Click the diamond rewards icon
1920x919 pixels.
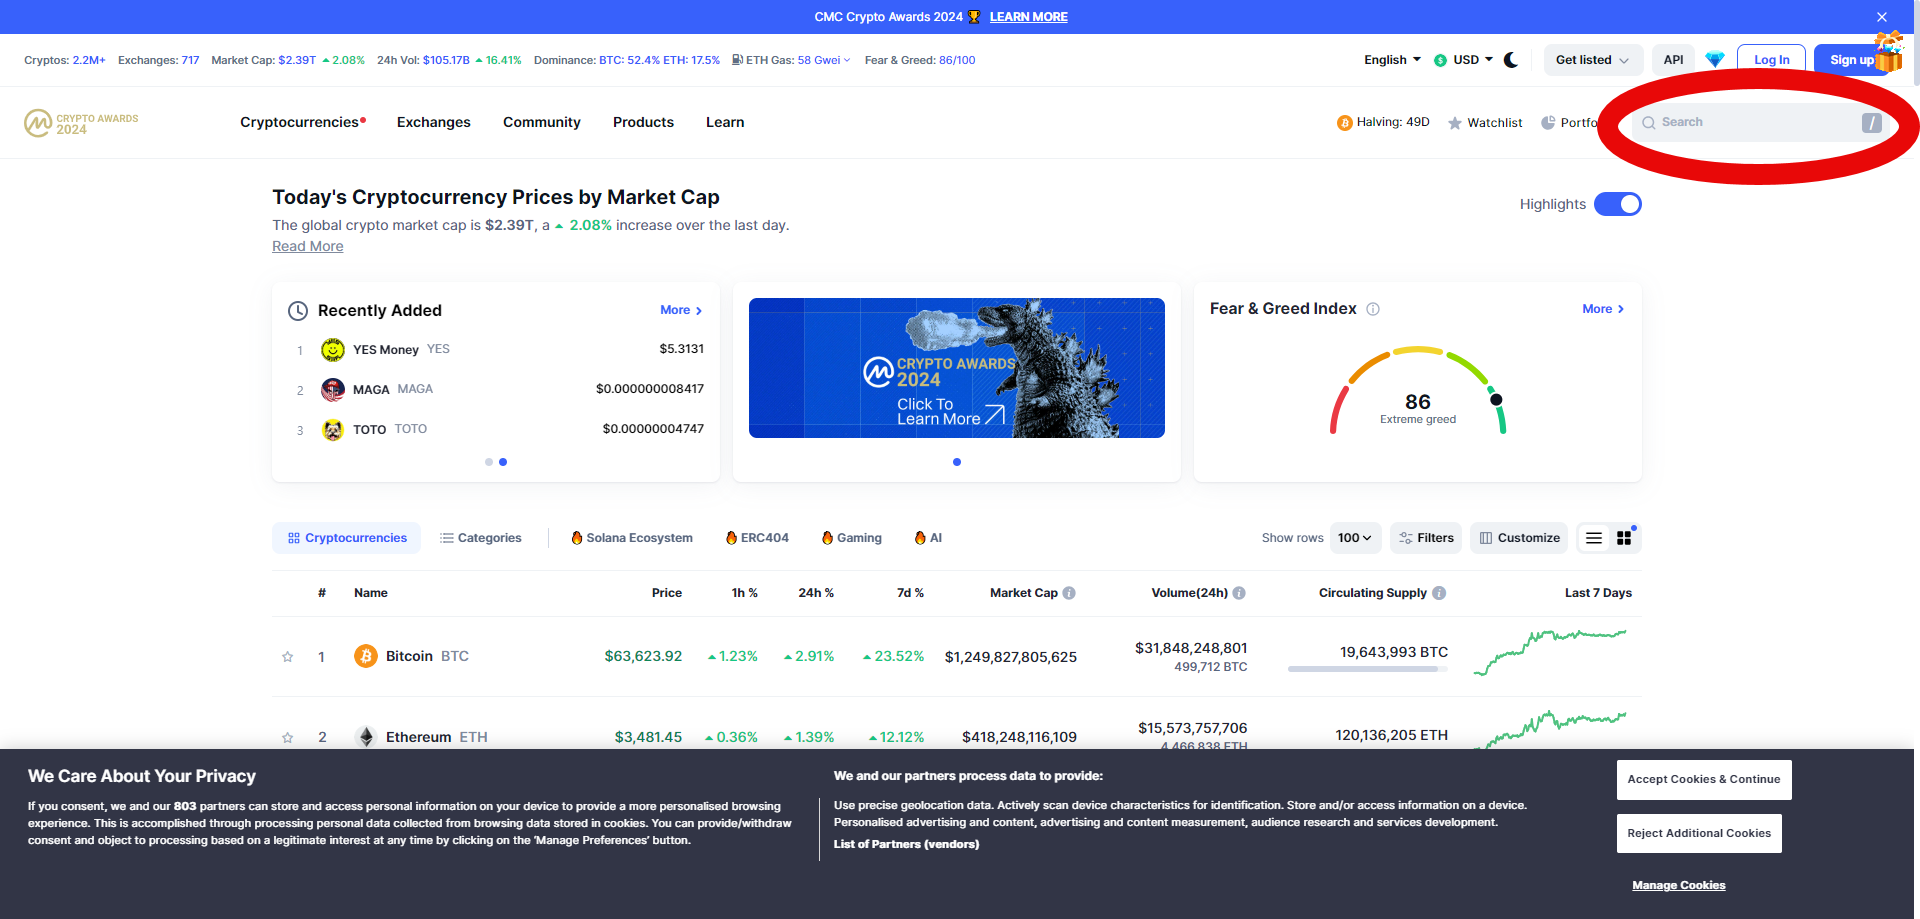1715,60
